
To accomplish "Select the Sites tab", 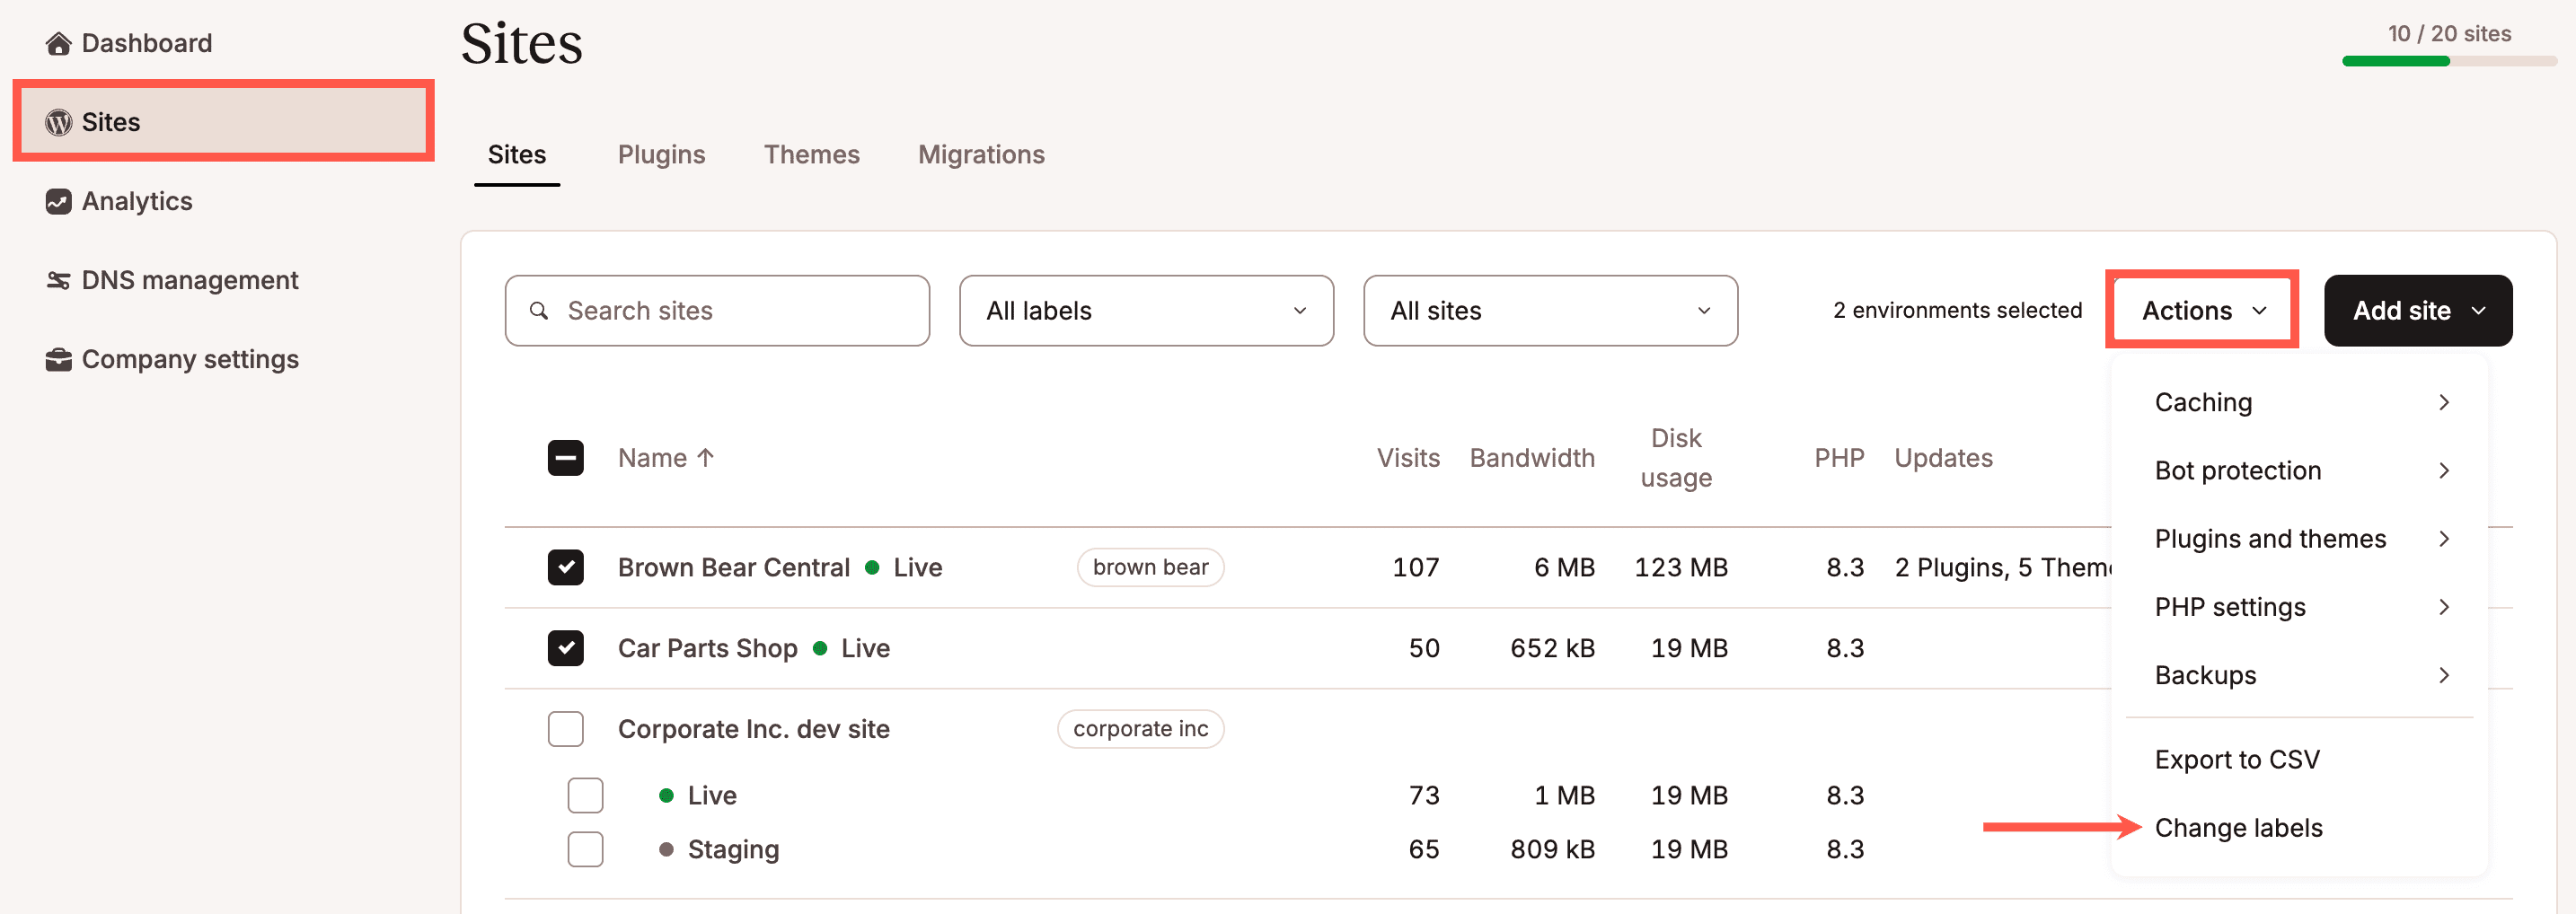I will [516, 154].
